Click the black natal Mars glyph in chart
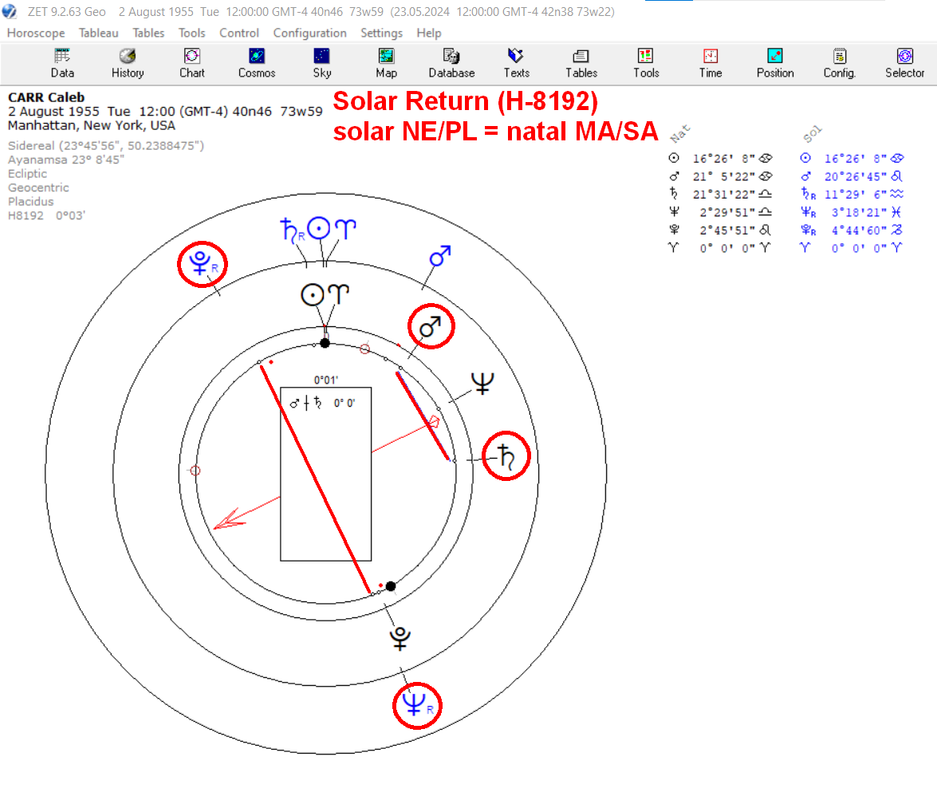The height and width of the screenshot is (800, 937). coord(431,326)
